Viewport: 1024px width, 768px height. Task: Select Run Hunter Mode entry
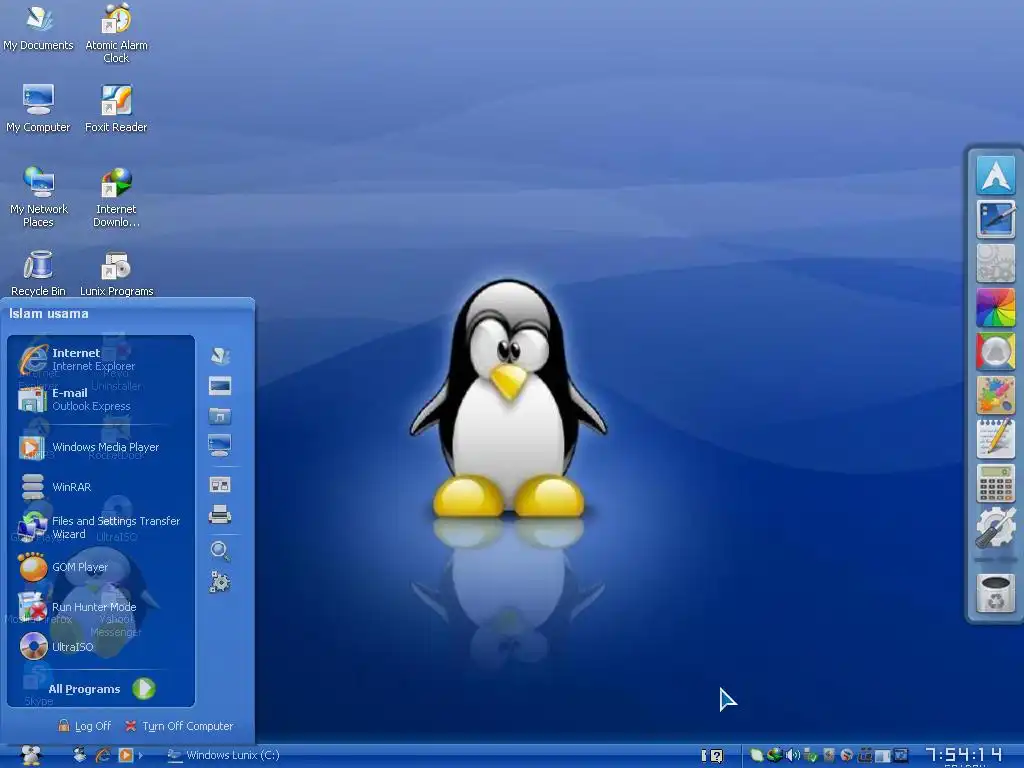(x=77, y=607)
